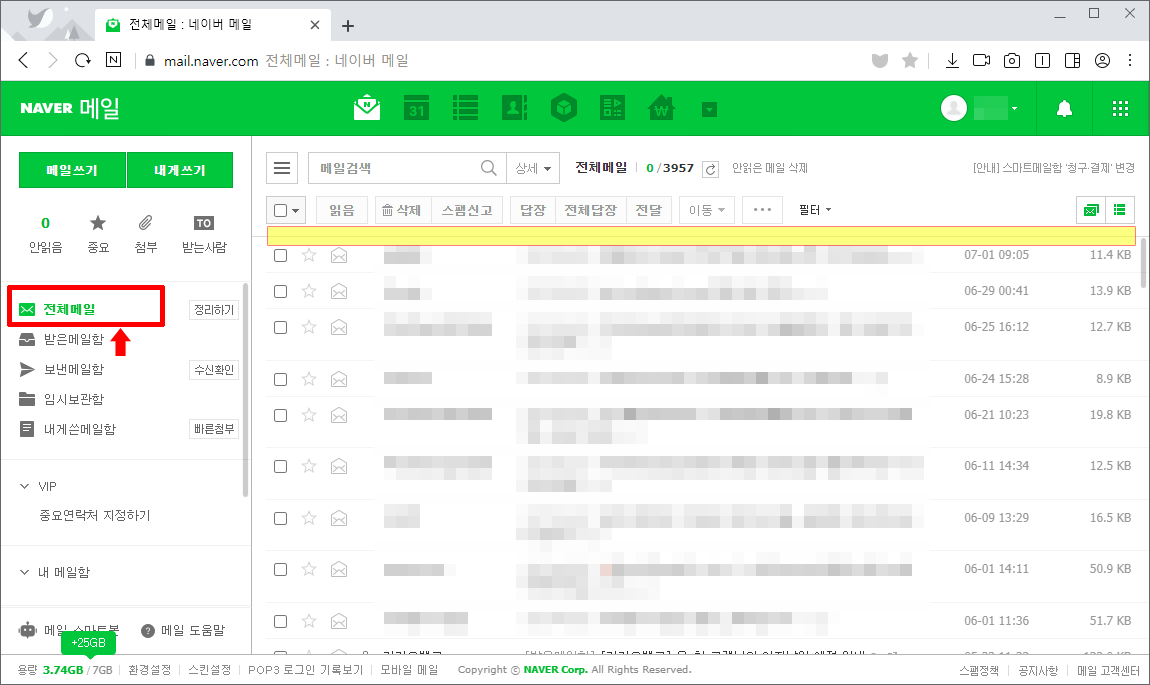Click the profile avatar picture
Screen dimensions: 1150x685
pyautogui.click(x=953, y=109)
